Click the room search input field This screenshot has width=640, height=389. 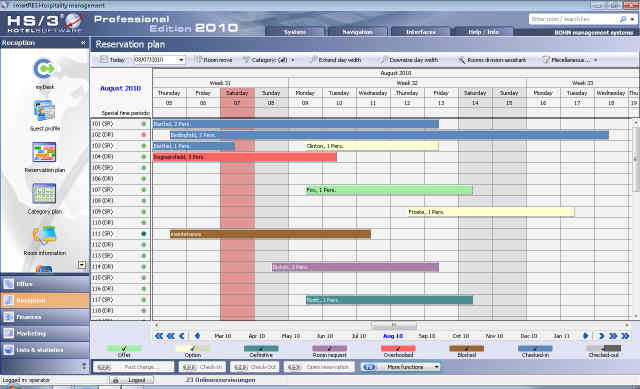pyautogui.click(x=573, y=19)
